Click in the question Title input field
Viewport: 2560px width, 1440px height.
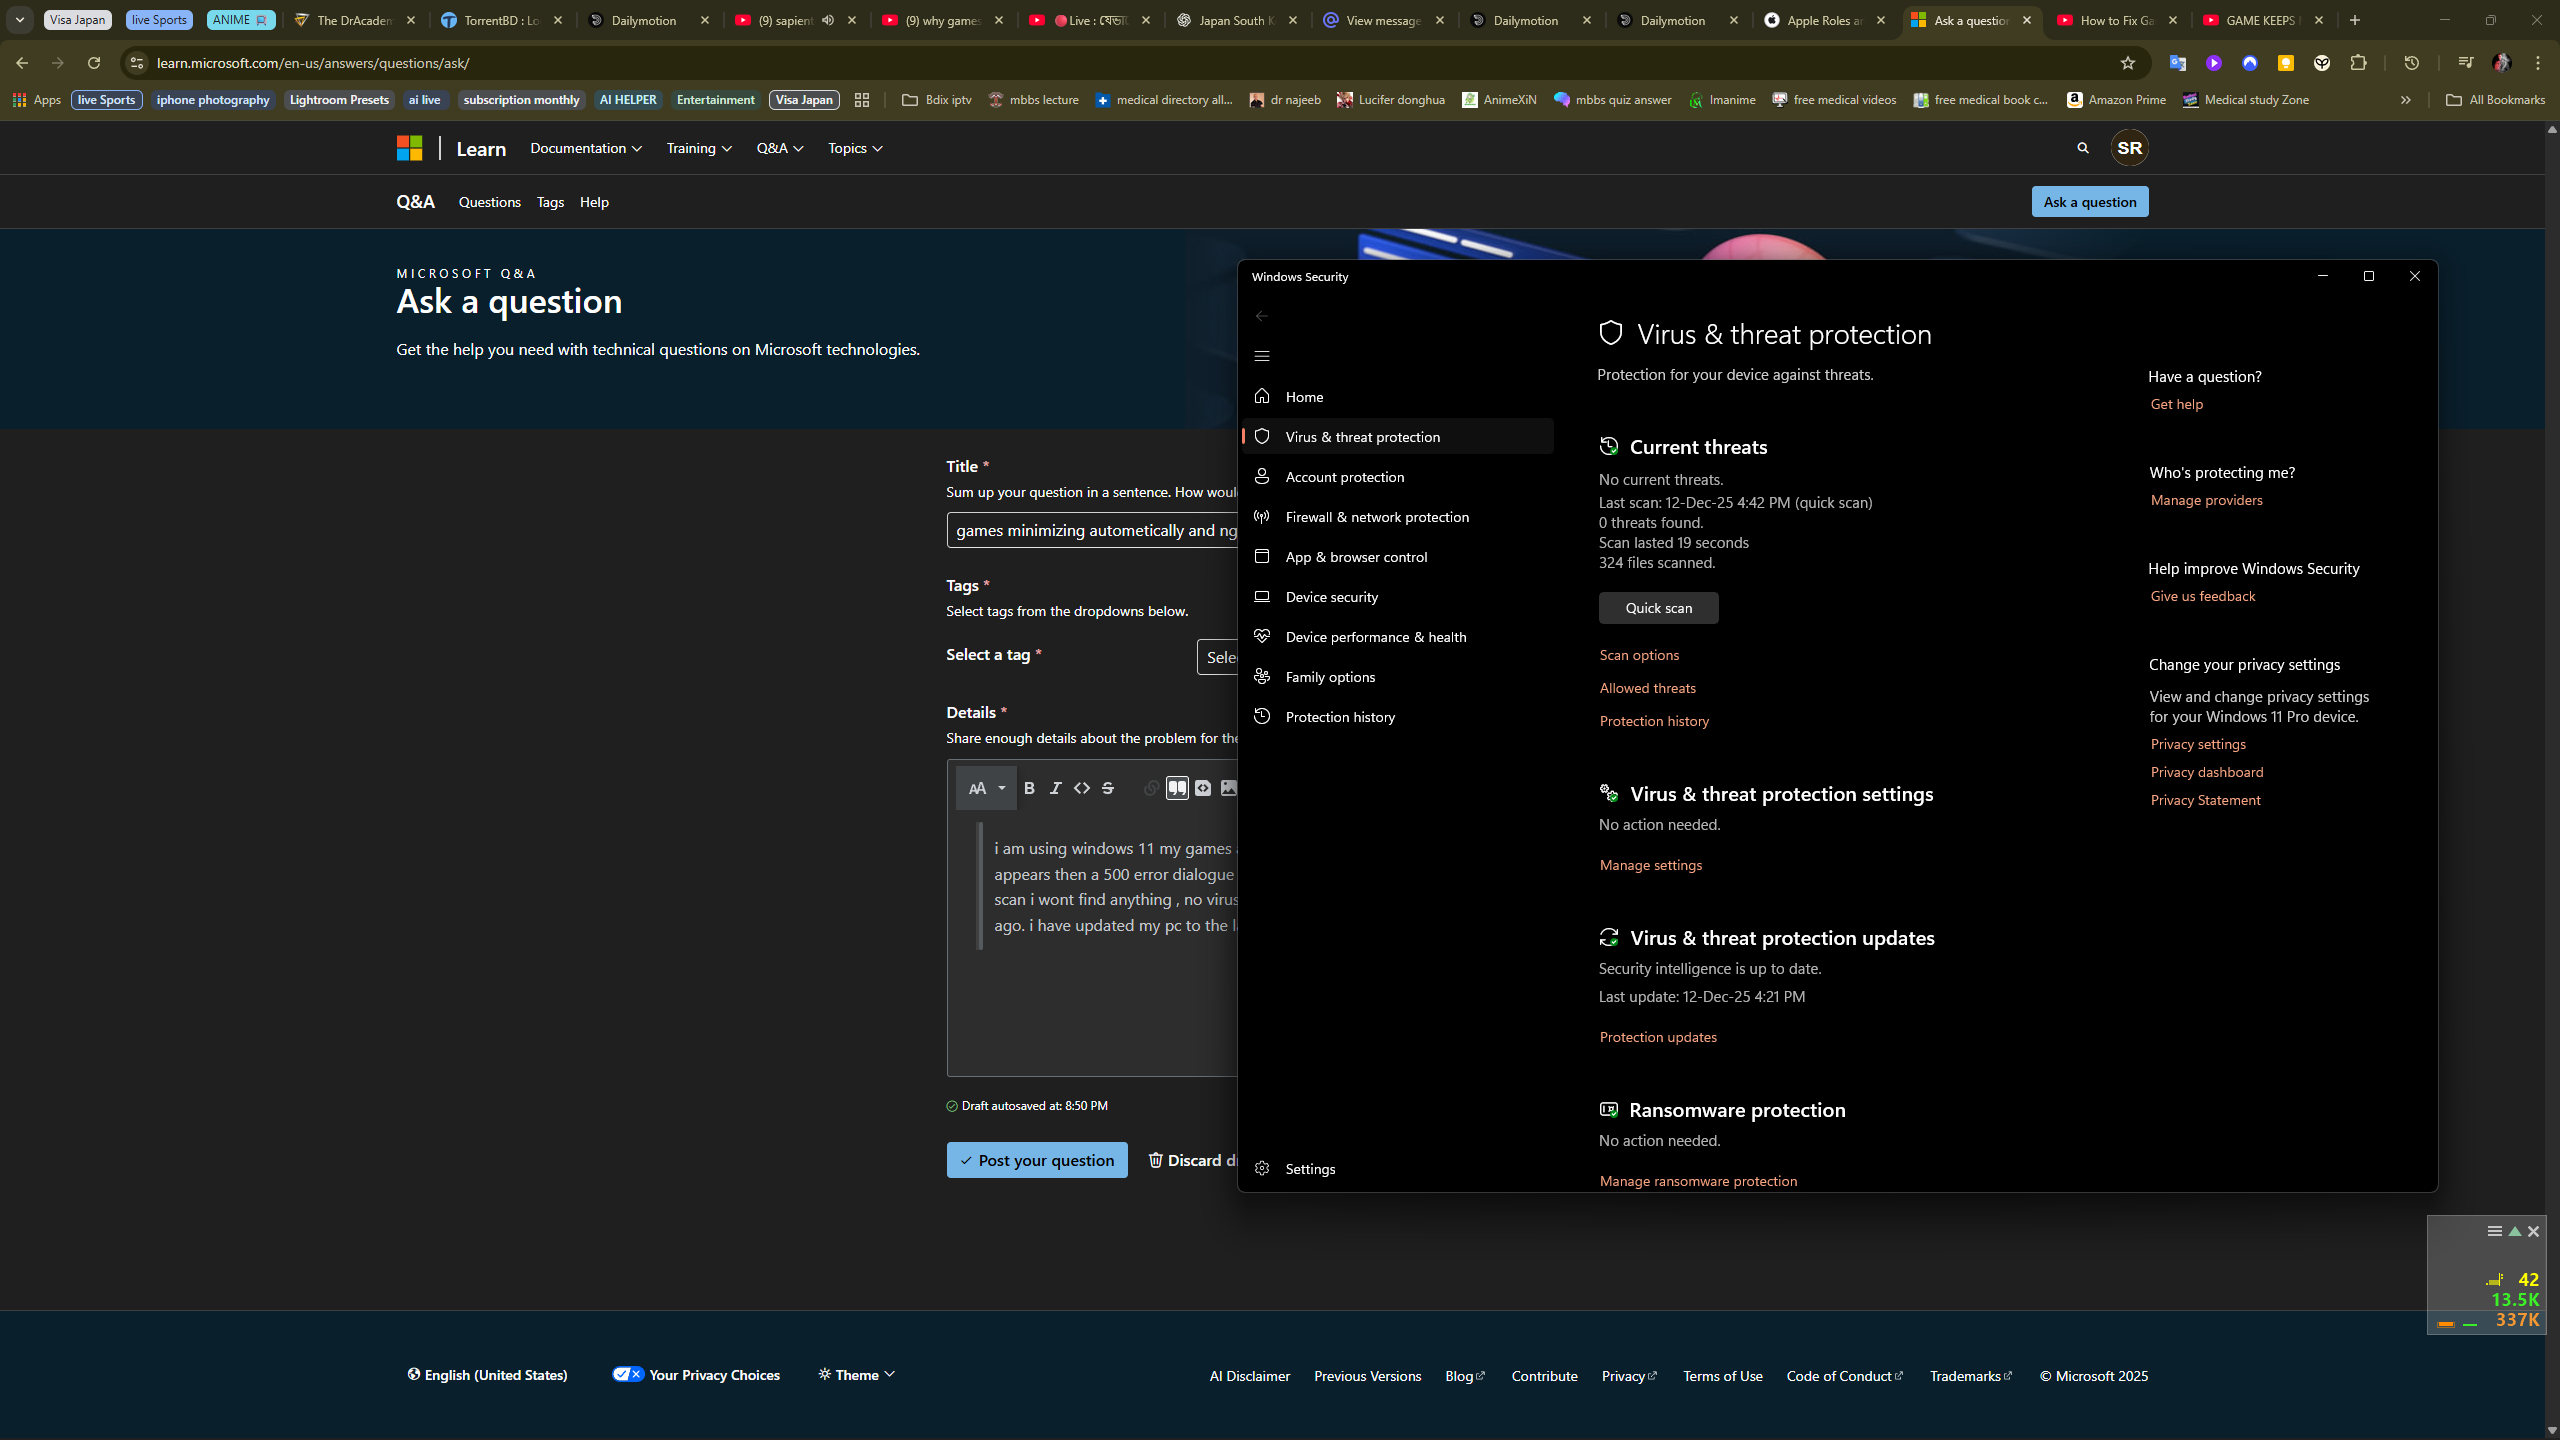tap(1092, 530)
